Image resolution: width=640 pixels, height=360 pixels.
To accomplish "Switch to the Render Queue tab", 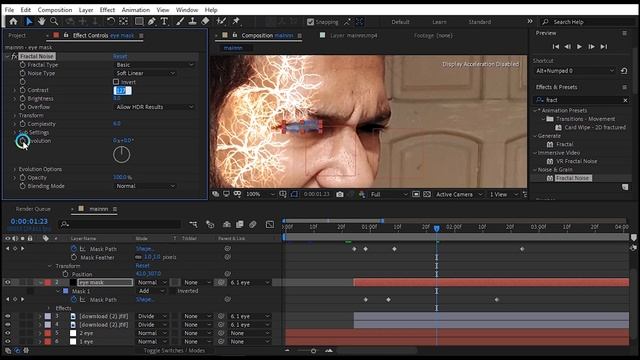I will (33, 209).
